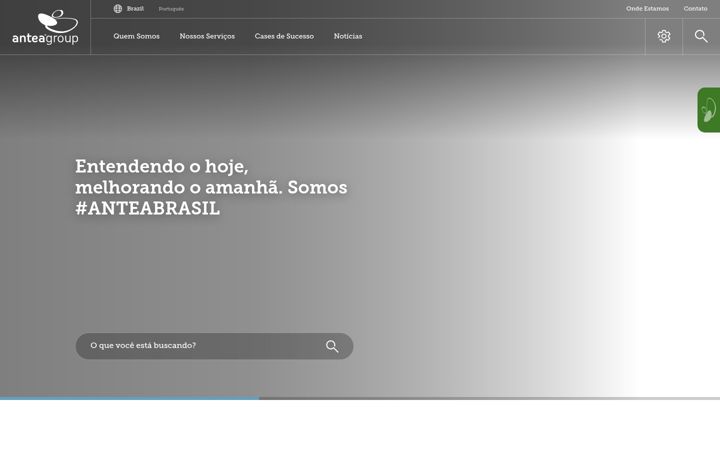Open the header search magnifier icon
This screenshot has width=720, height=450.
pos(701,36)
